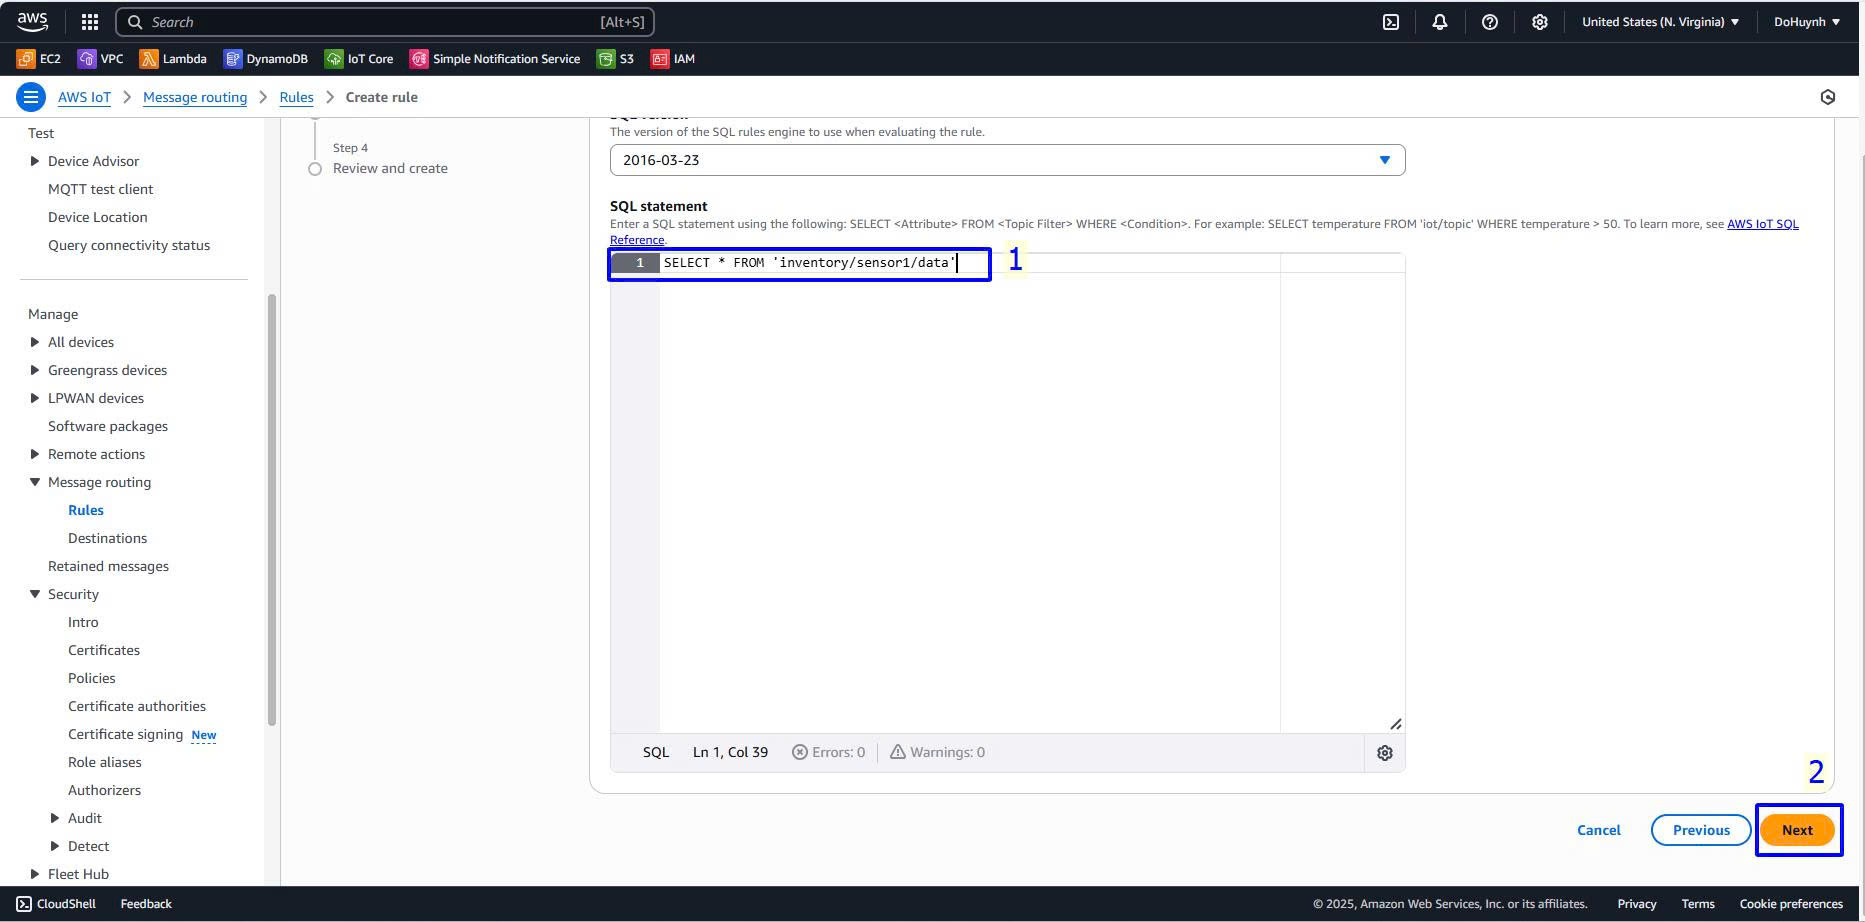
Task: Open CloudShell icon in top navigation bar
Action: pos(1391,22)
